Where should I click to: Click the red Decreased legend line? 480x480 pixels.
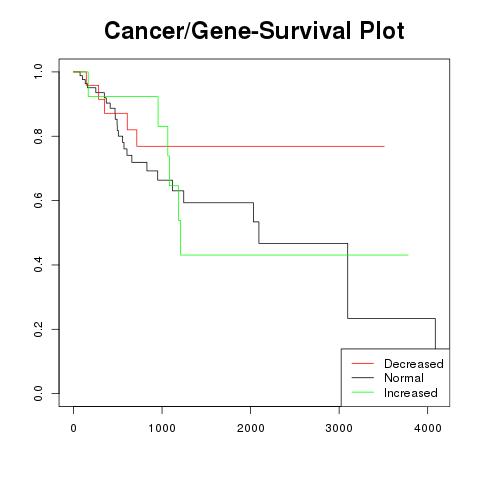pos(363,363)
